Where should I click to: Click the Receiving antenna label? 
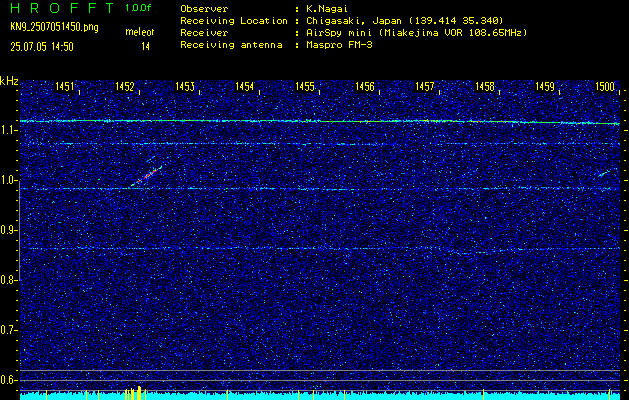click(x=231, y=45)
